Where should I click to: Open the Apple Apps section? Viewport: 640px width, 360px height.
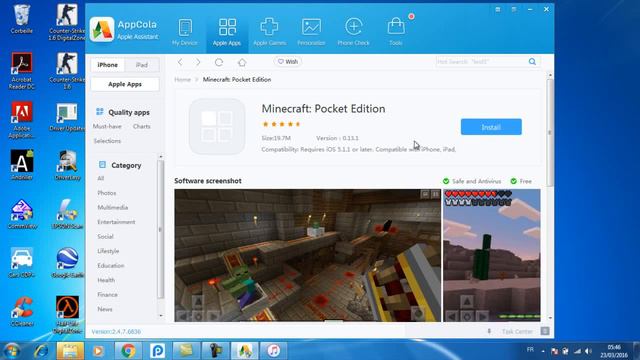[227, 32]
